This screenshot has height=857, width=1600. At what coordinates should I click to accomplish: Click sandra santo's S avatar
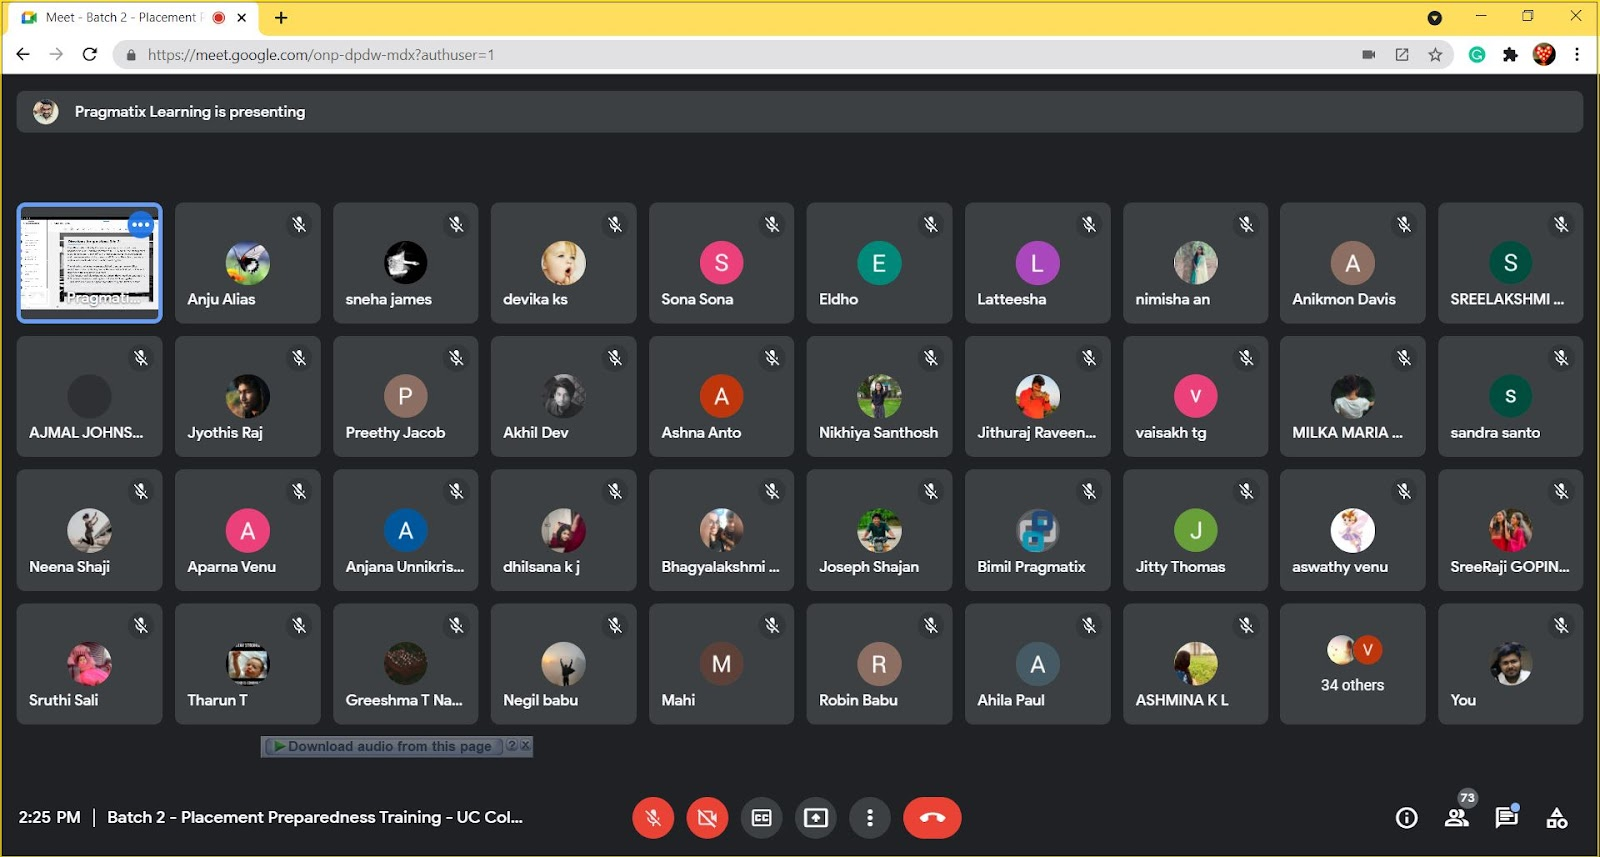tap(1510, 397)
